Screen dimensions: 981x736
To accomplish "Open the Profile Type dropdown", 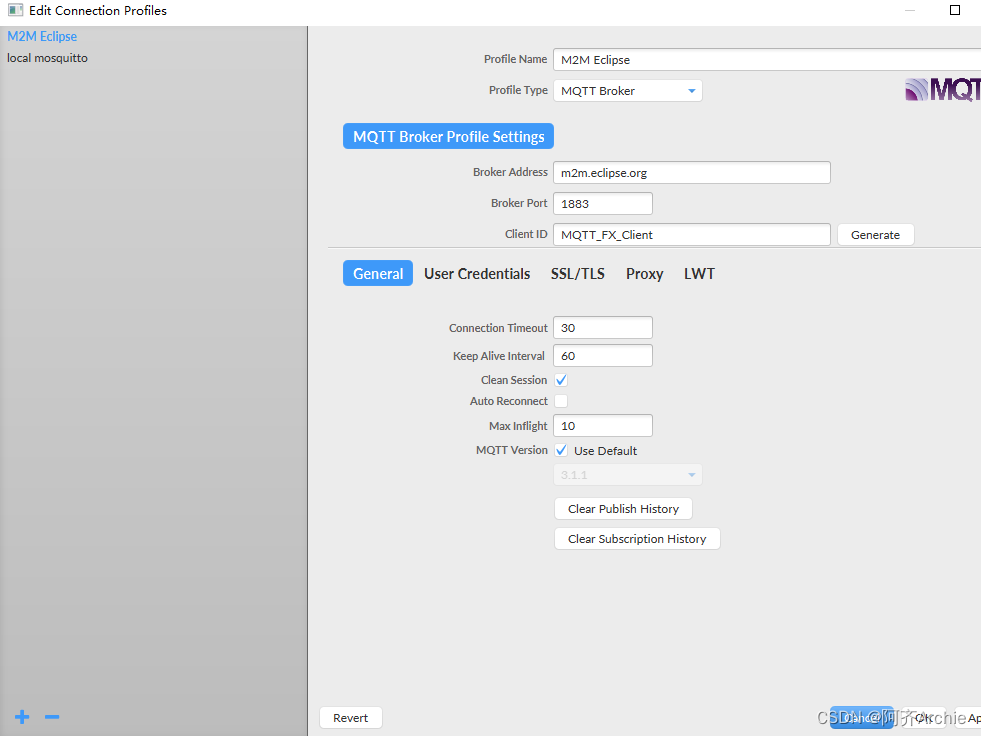I will (628, 91).
